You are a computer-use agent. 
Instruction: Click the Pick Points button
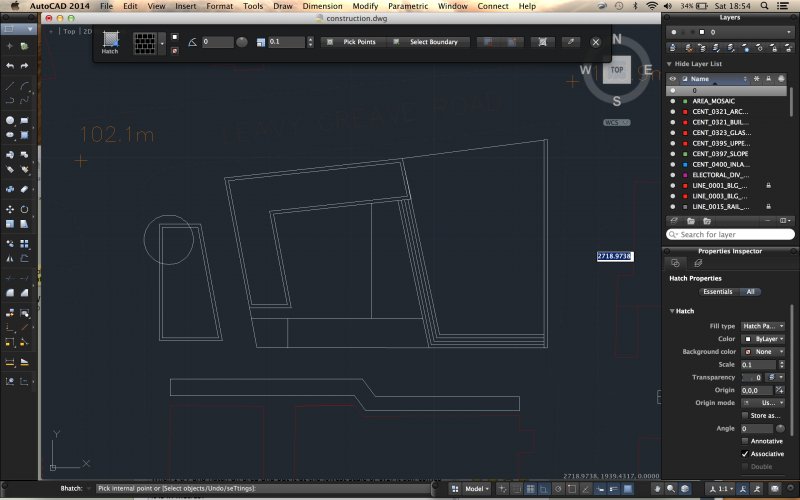click(353, 42)
